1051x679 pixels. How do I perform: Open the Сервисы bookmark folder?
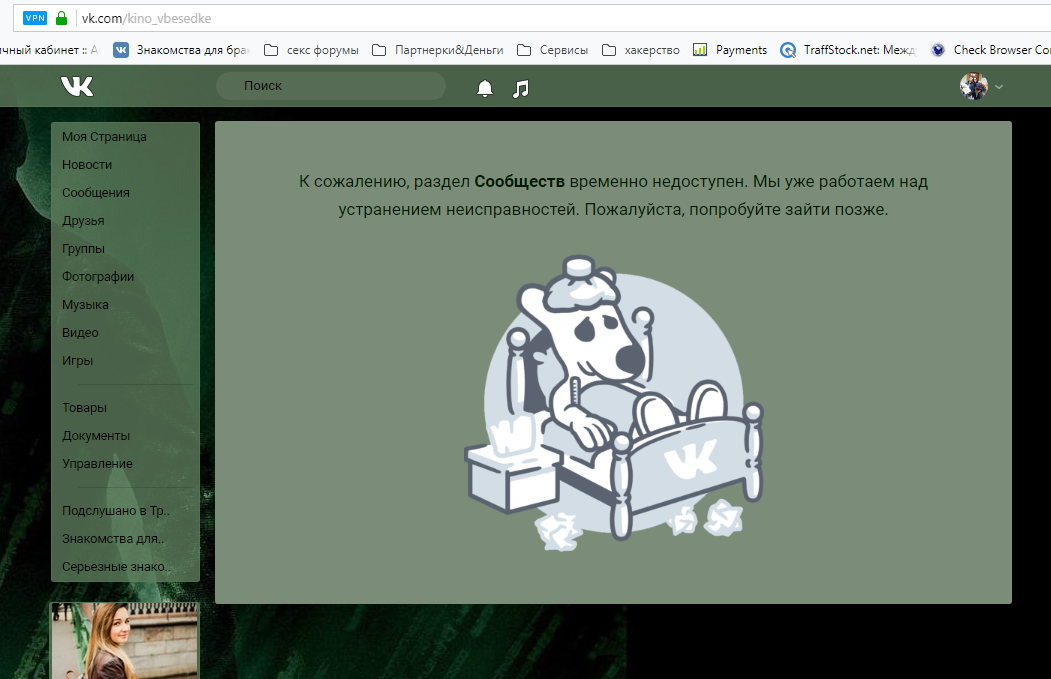click(553, 50)
